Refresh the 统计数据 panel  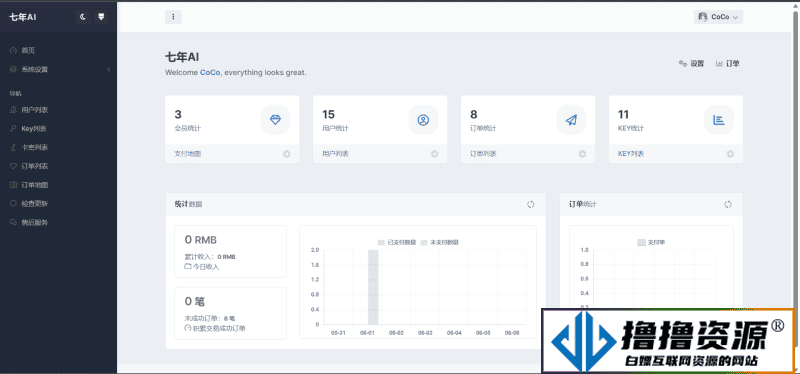[531, 204]
